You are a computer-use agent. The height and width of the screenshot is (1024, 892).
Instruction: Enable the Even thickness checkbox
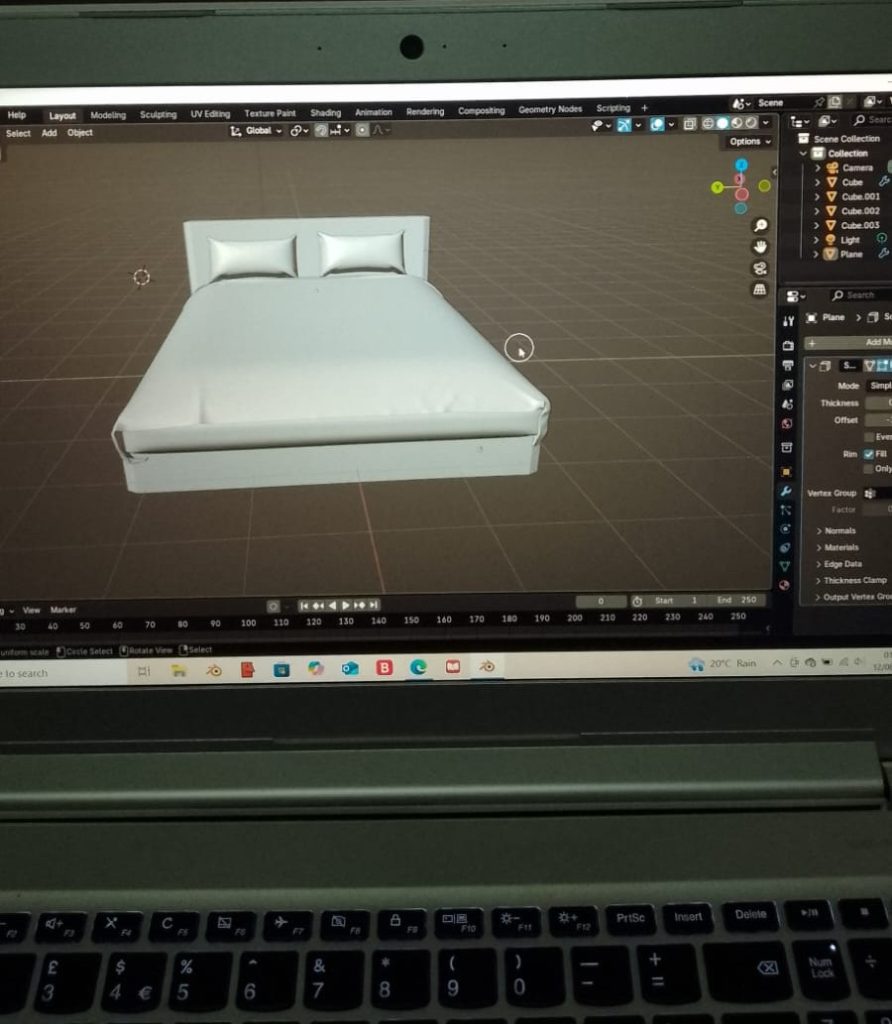868,437
